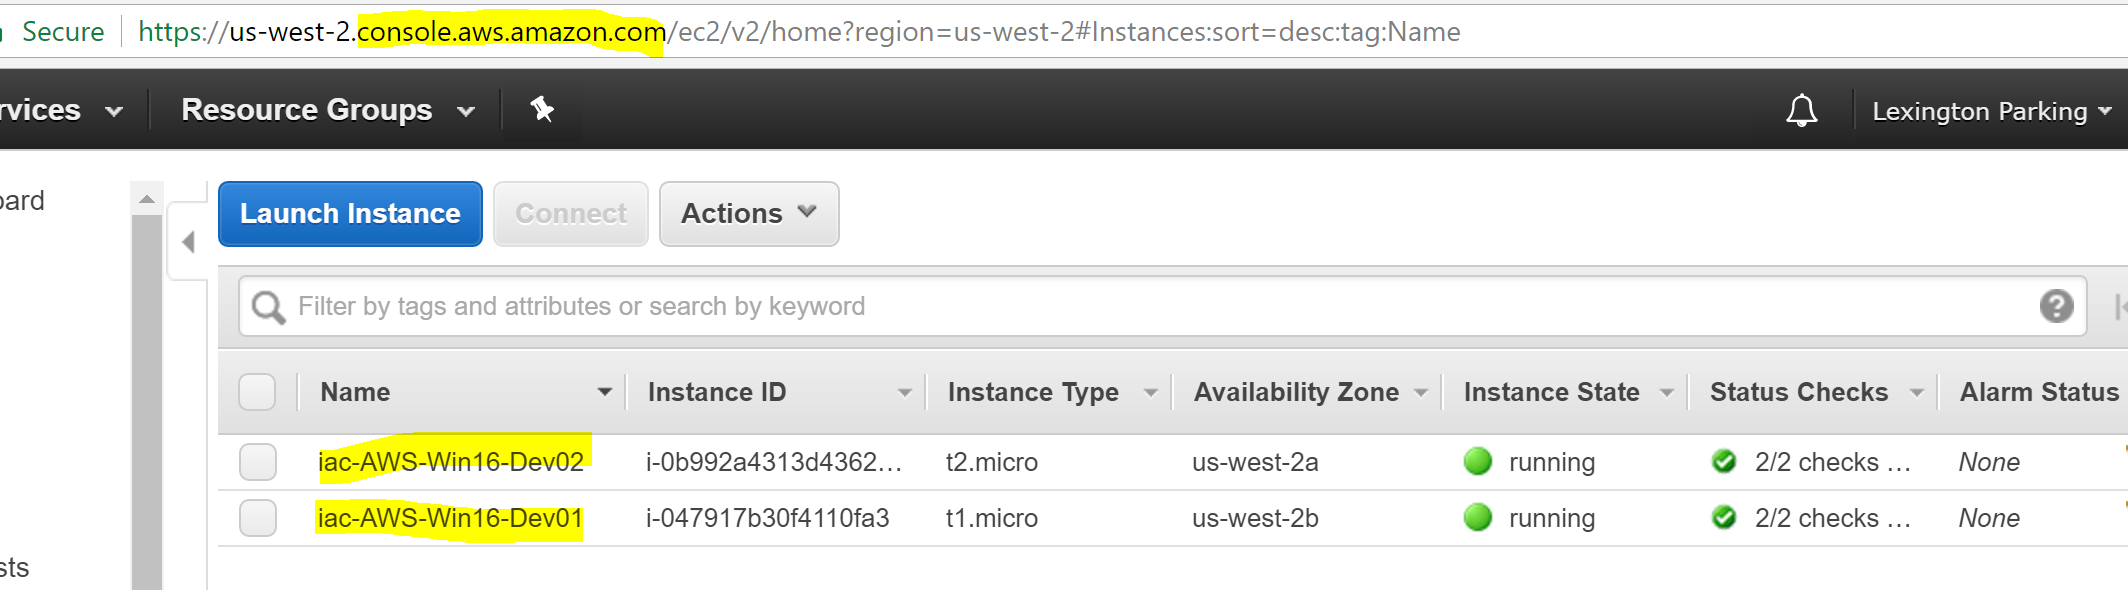The image size is (2128, 590).
Task: Toggle the select-all instances checkbox
Action: [257, 392]
